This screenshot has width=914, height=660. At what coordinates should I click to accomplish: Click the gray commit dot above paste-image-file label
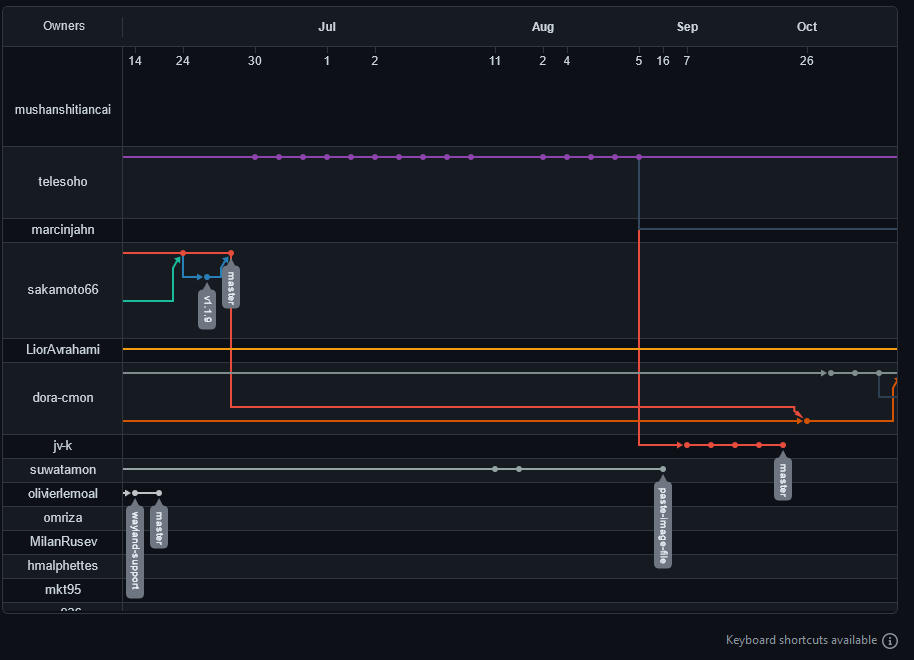click(663, 469)
